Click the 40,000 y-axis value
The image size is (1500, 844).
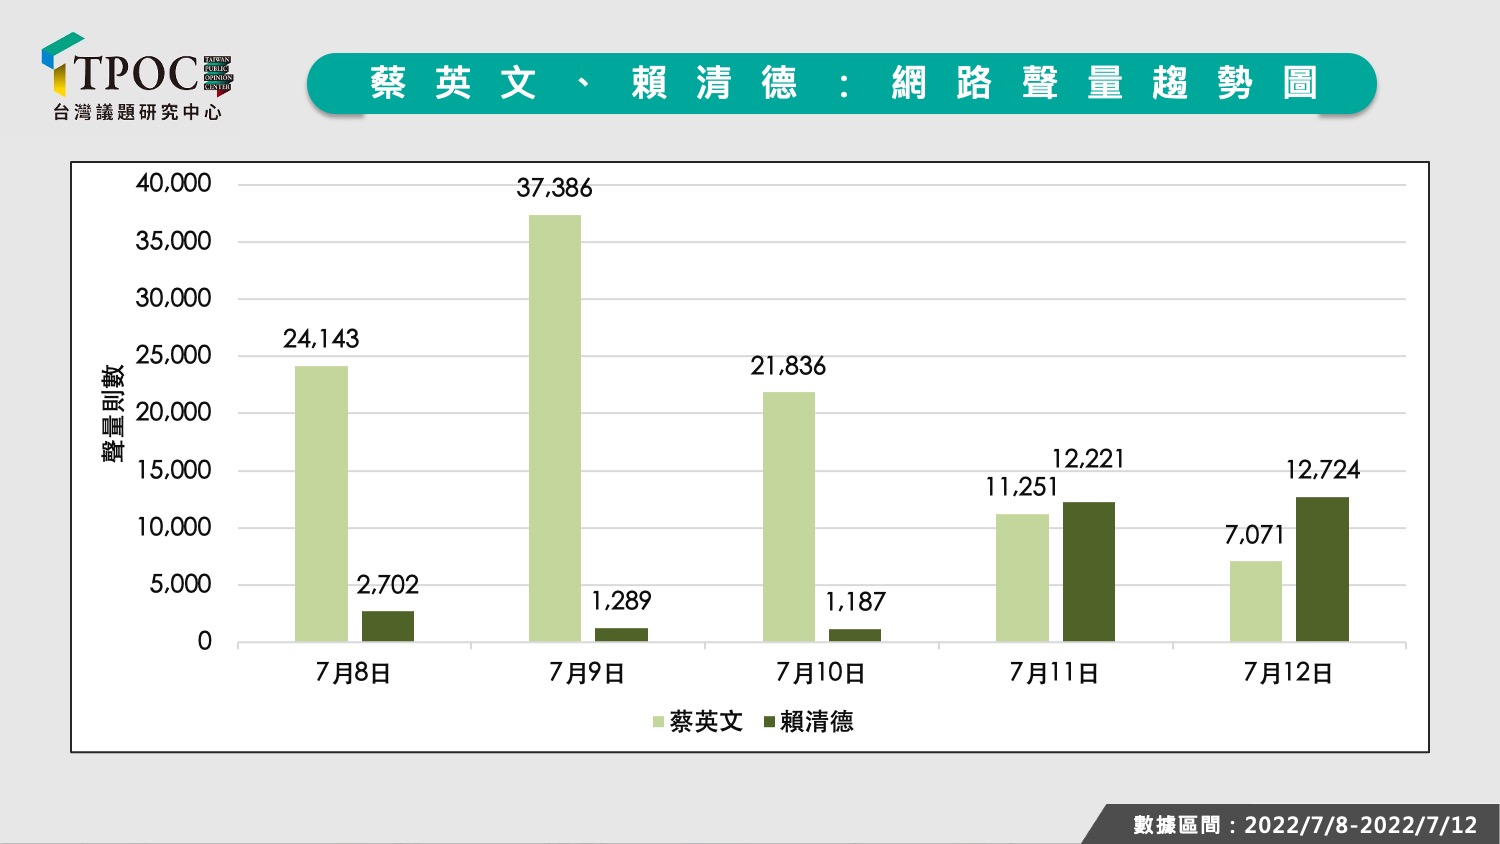tap(174, 183)
